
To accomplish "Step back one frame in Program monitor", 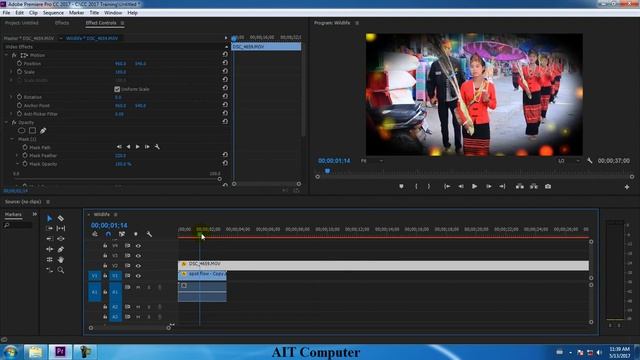I will 461,187.
